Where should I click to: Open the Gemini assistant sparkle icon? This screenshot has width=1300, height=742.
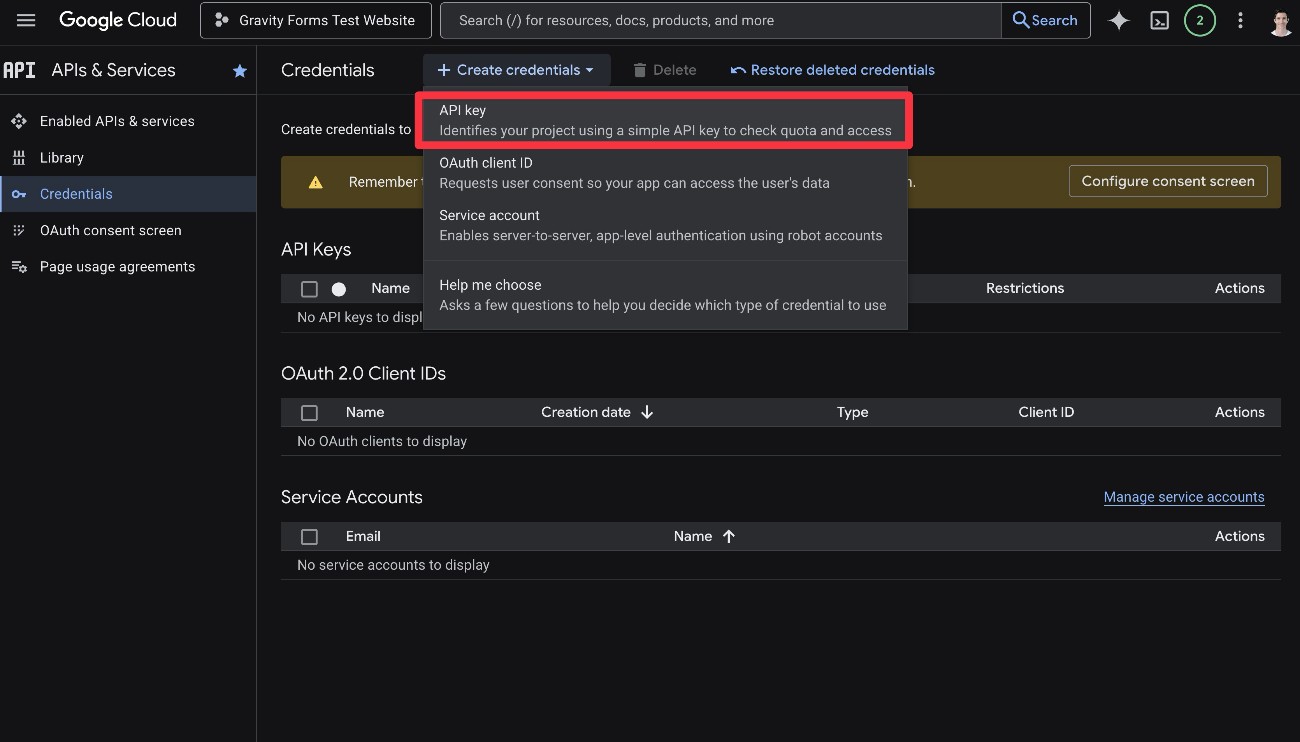1118,20
